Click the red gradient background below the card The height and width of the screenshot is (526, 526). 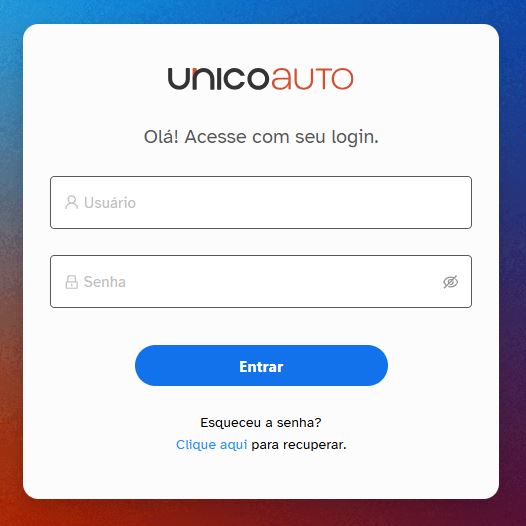(262, 513)
